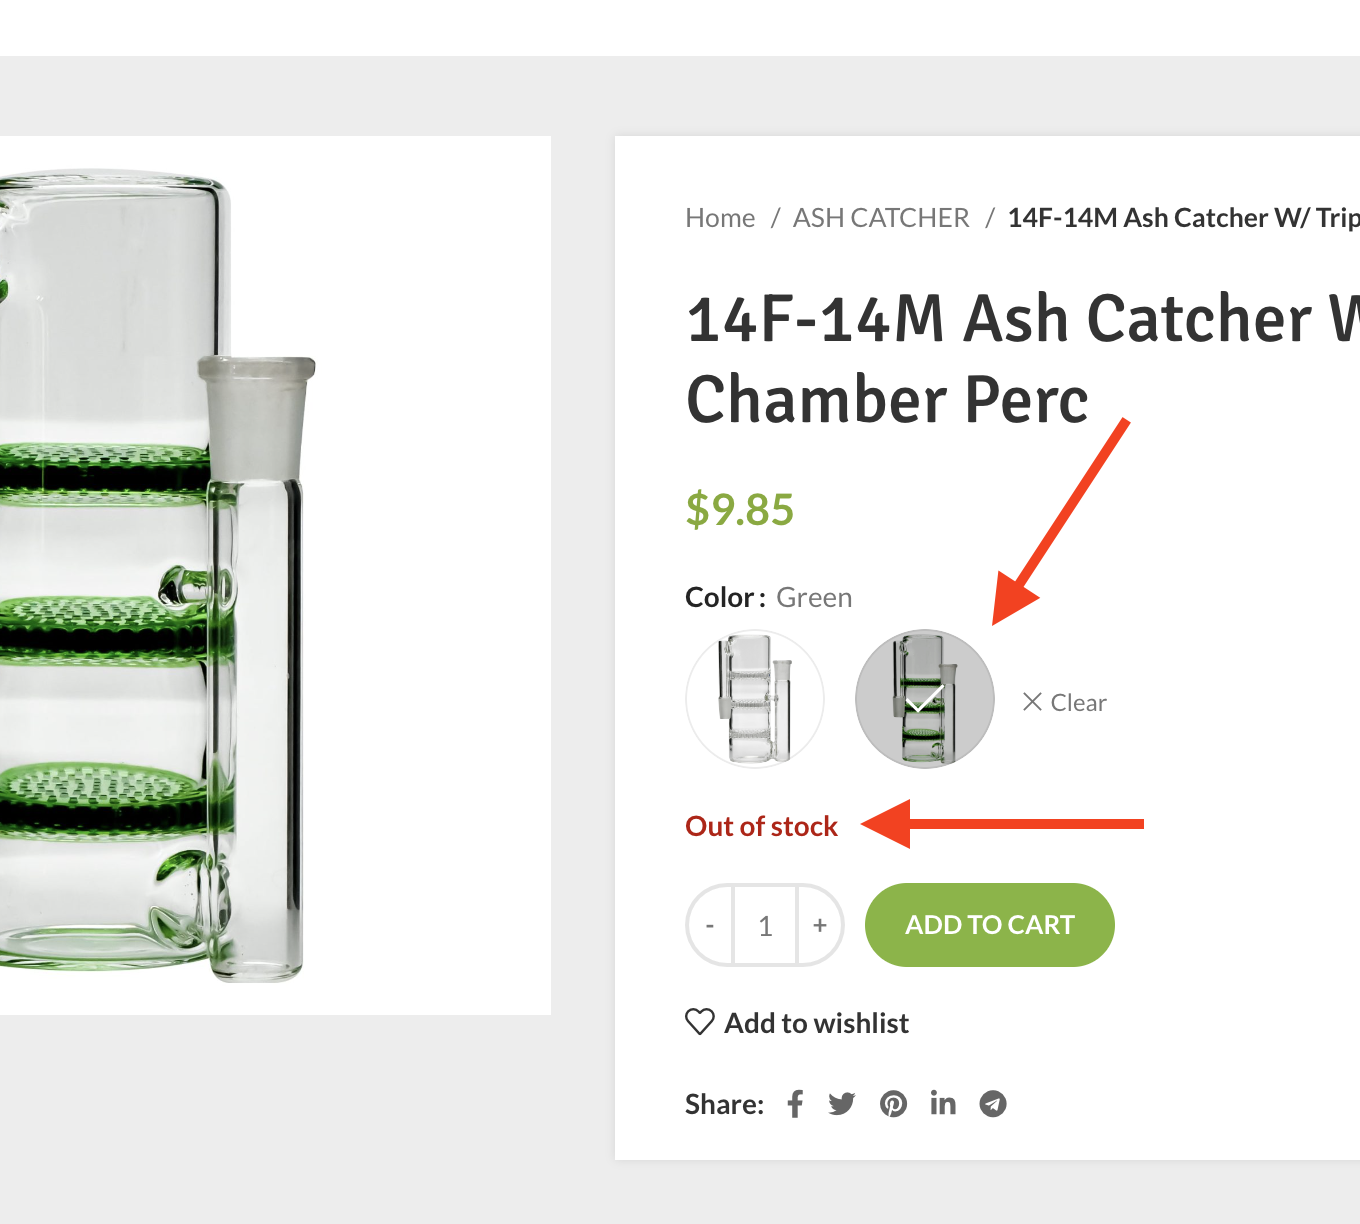Deselect the checked Green color swatch
The width and height of the screenshot is (1360, 1224).
click(925, 699)
